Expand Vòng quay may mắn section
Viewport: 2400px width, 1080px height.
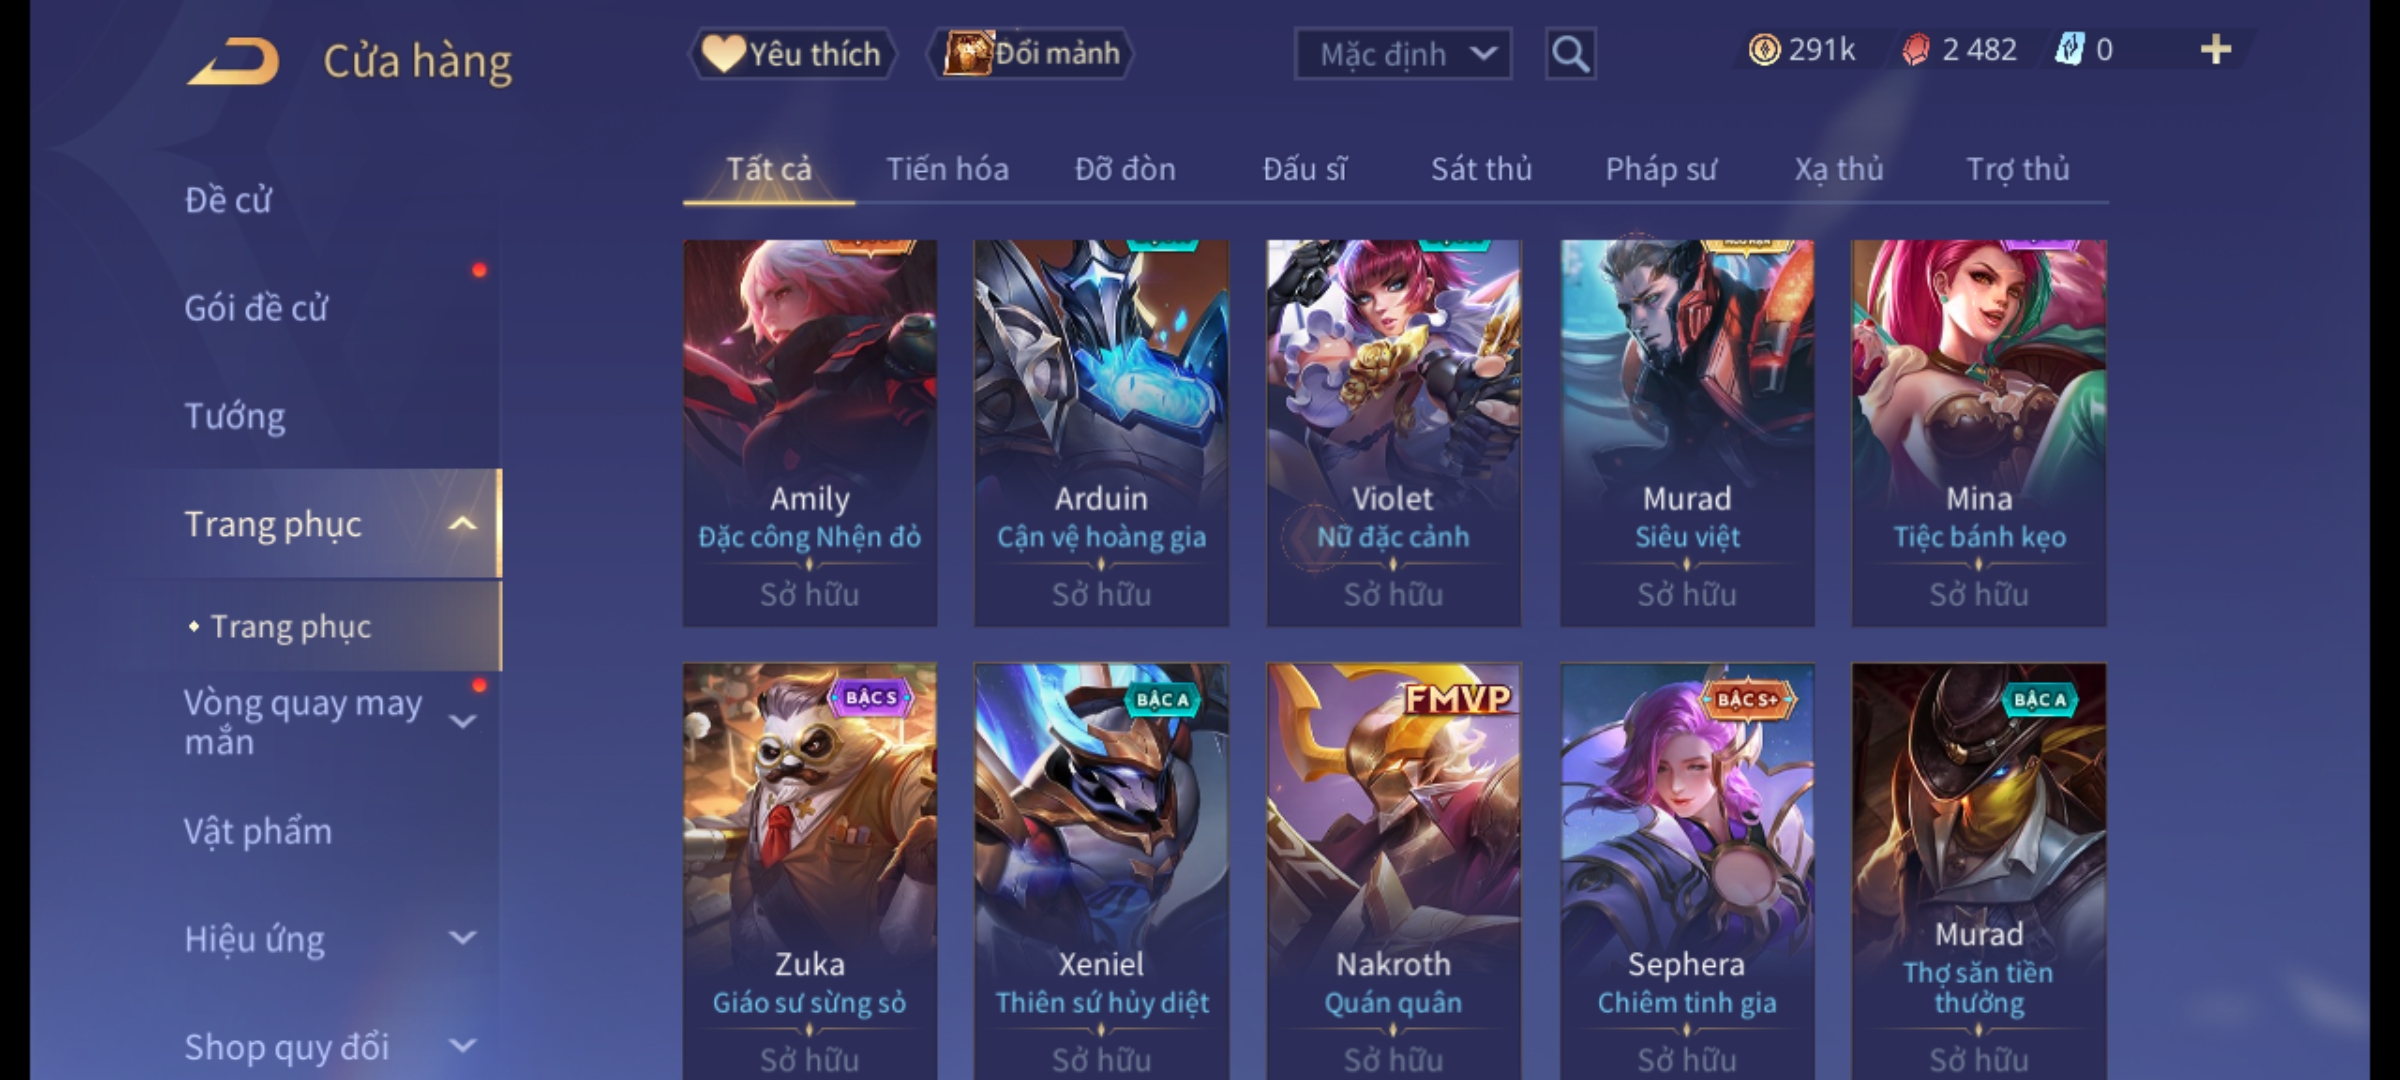[462, 721]
